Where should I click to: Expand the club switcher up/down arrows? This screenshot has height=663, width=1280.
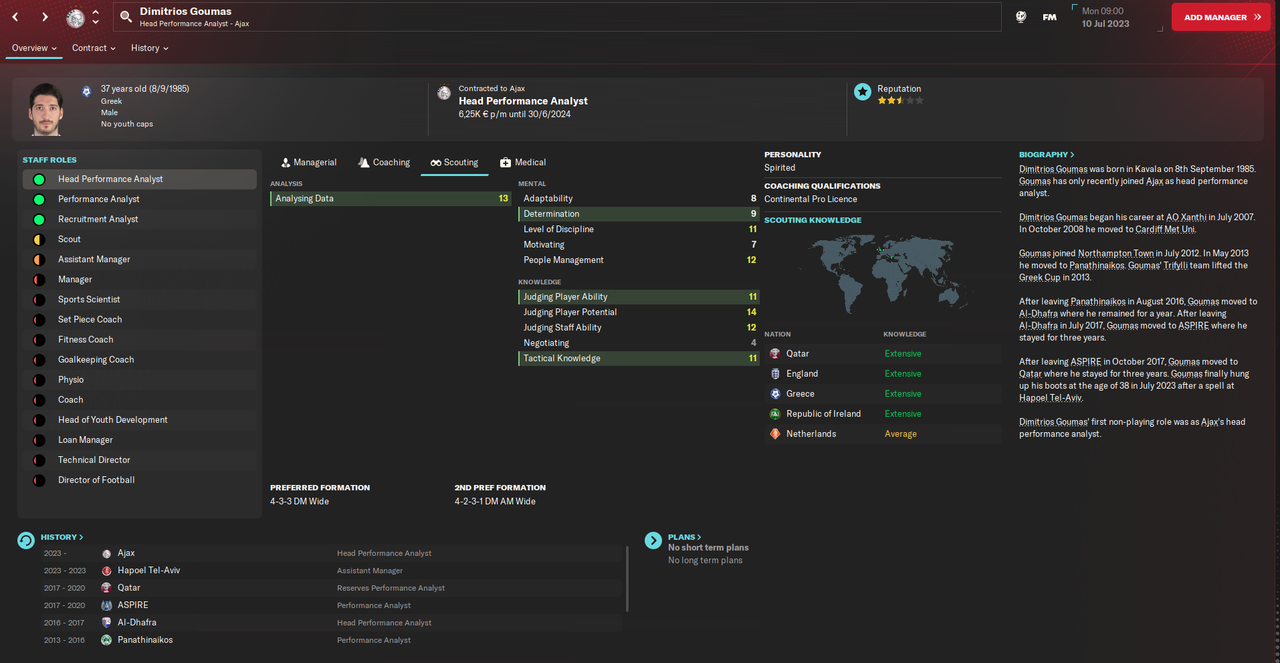pyautogui.click(x=95, y=17)
